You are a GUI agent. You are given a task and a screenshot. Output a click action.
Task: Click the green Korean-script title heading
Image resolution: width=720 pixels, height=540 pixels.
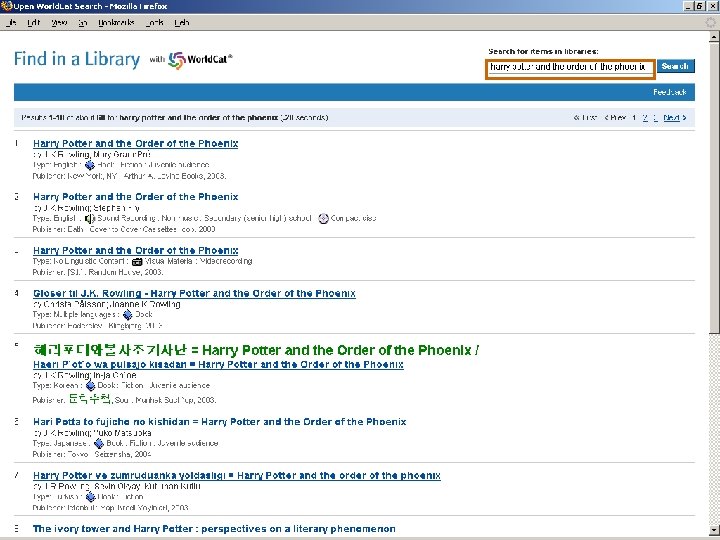[256, 350]
